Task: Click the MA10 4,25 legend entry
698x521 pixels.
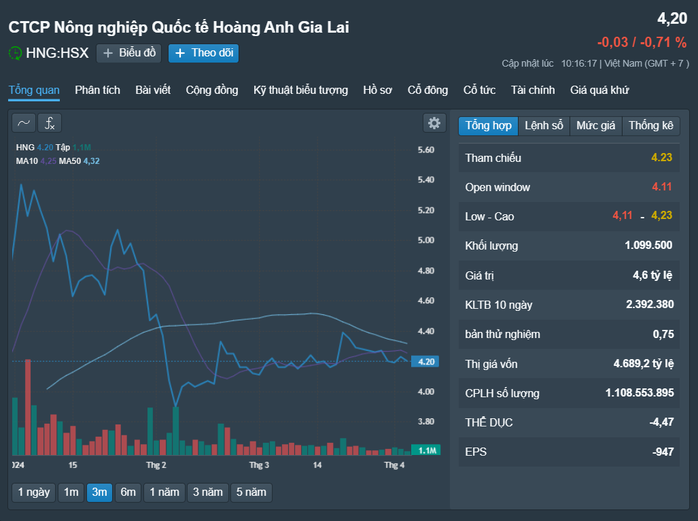Action: (x=36, y=161)
